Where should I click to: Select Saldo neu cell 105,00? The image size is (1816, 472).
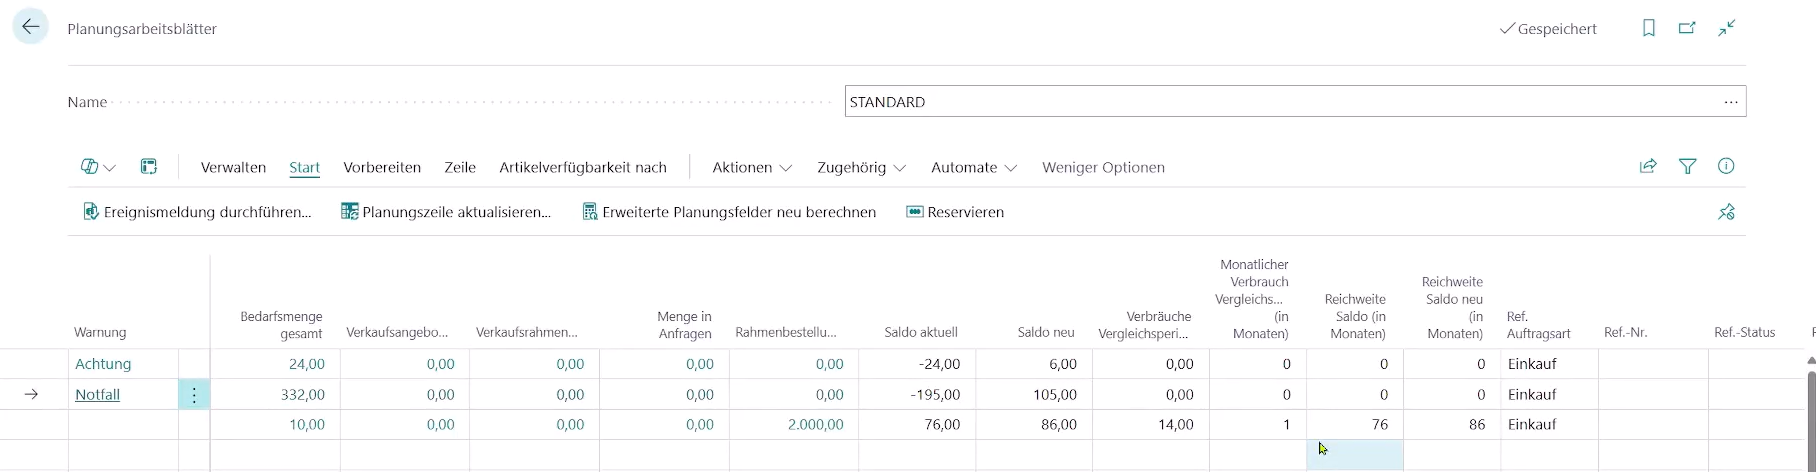click(1034, 395)
